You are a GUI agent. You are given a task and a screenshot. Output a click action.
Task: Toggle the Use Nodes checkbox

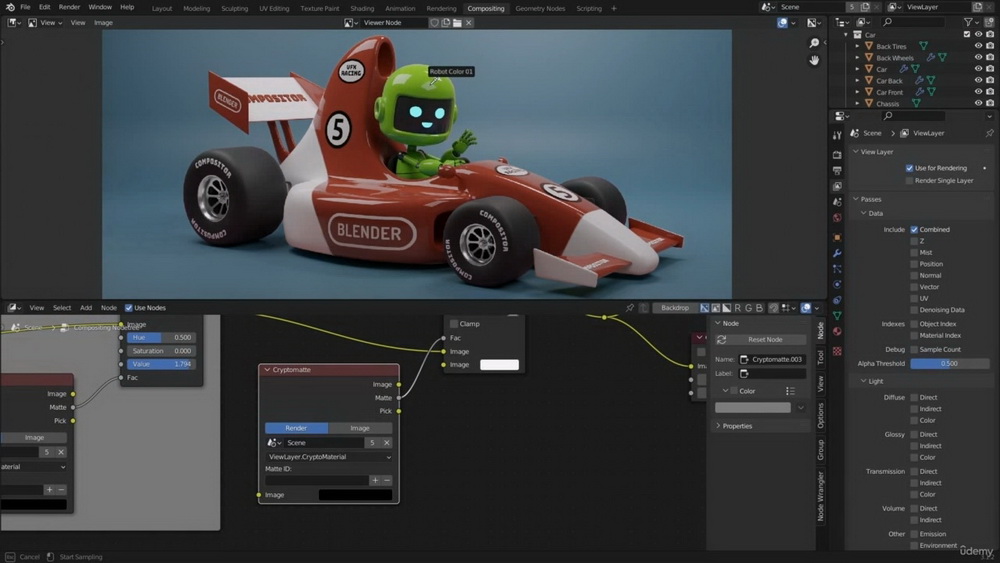(x=128, y=308)
